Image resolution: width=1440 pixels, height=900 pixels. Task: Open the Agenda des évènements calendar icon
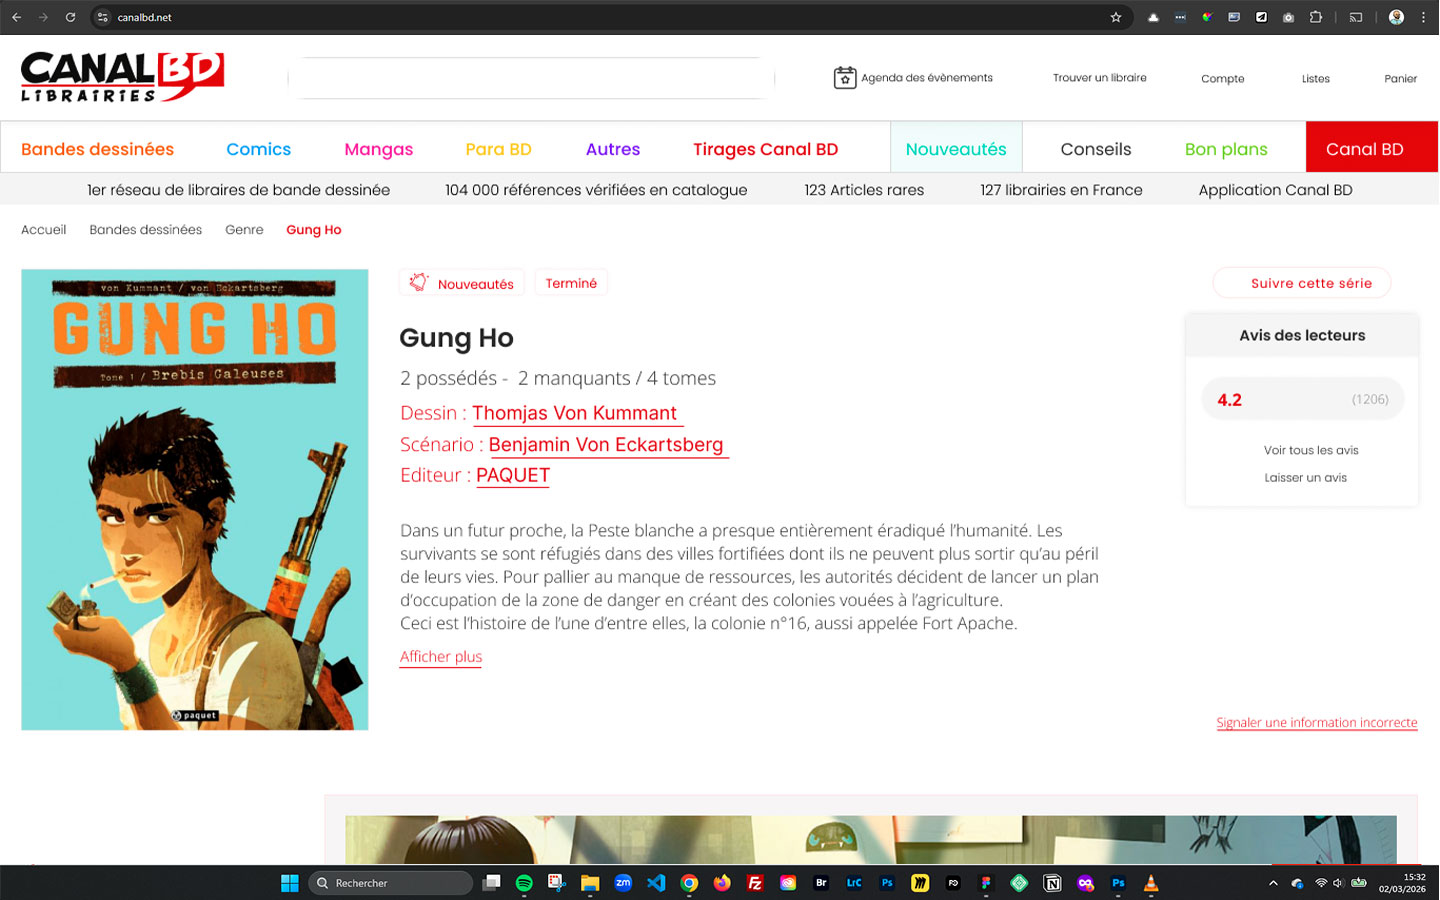[x=844, y=78]
